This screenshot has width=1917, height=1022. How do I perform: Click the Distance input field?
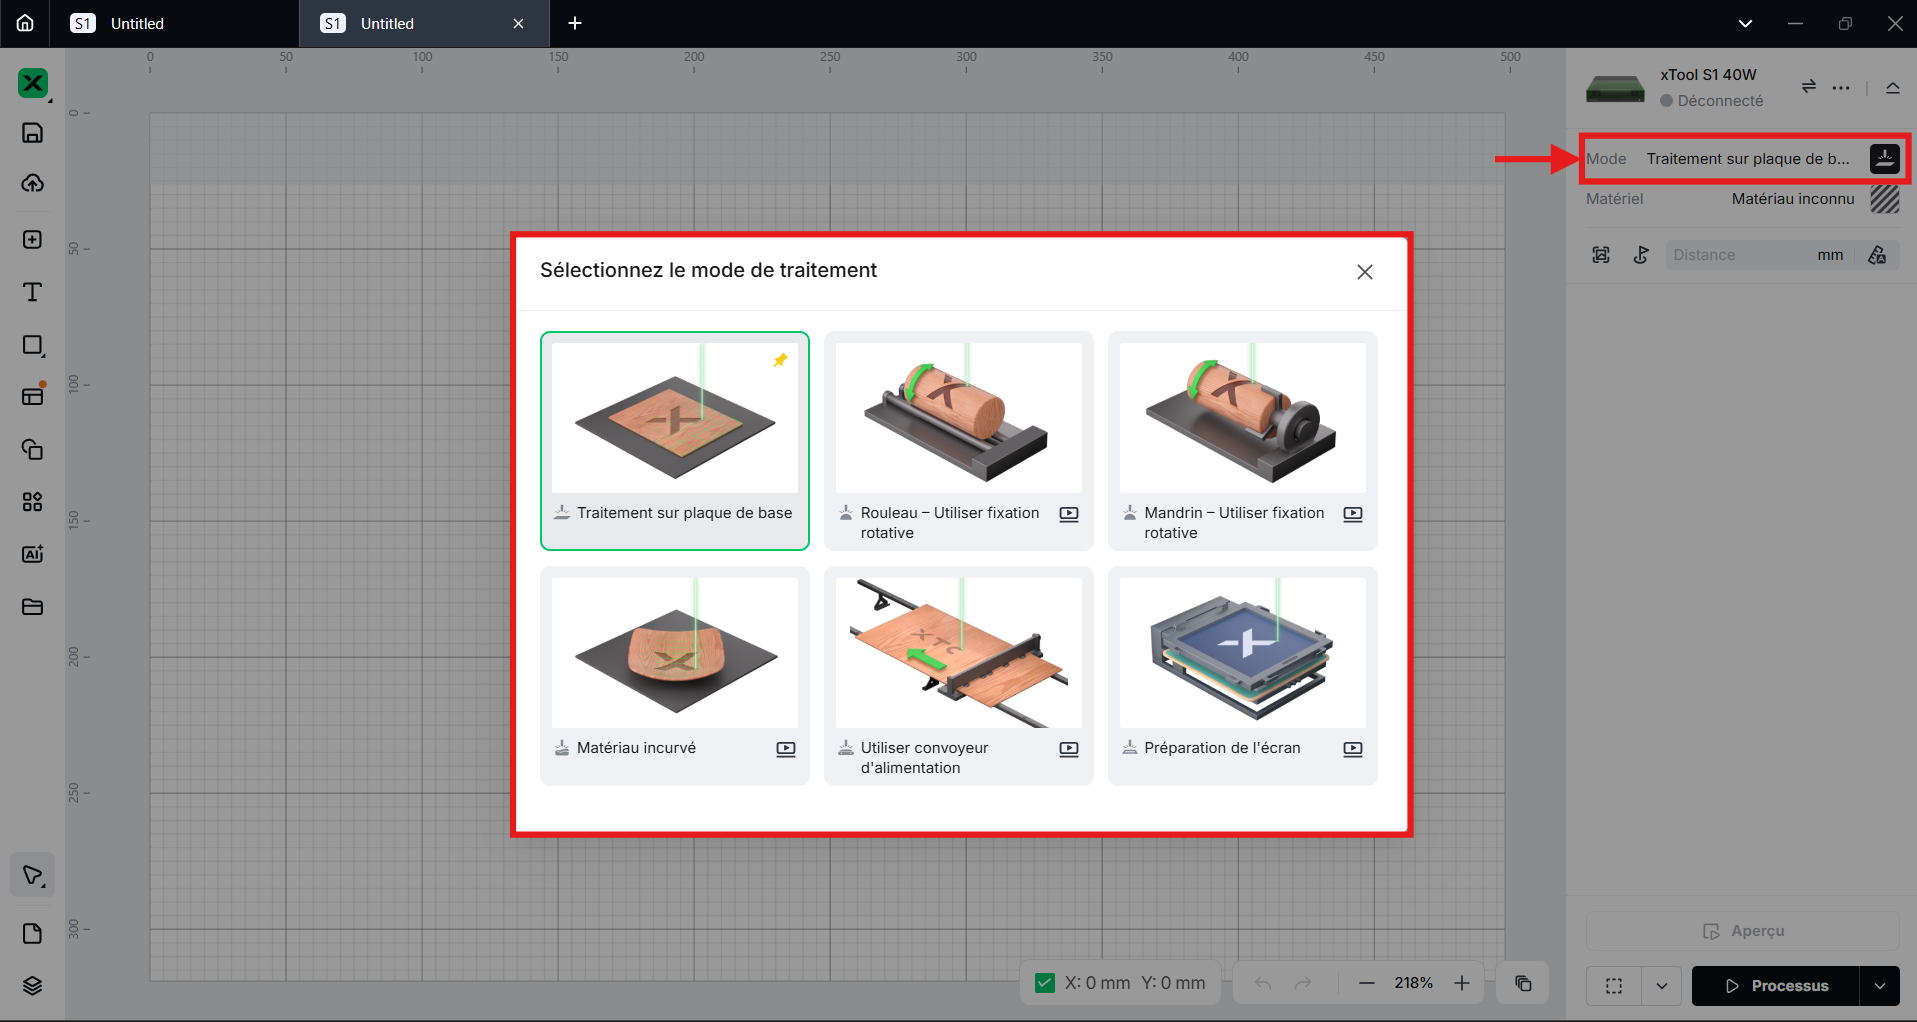1740,255
